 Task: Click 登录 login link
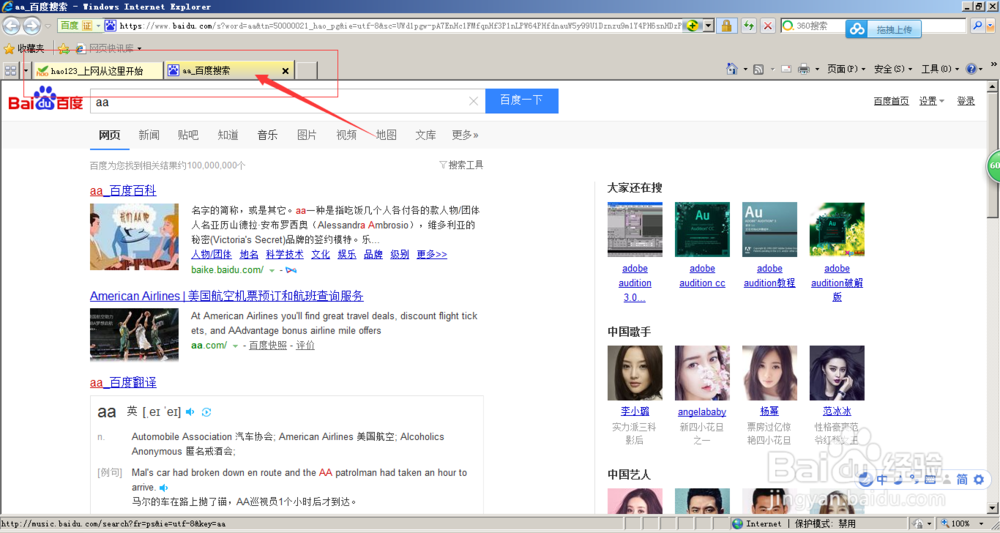tap(966, 101)
